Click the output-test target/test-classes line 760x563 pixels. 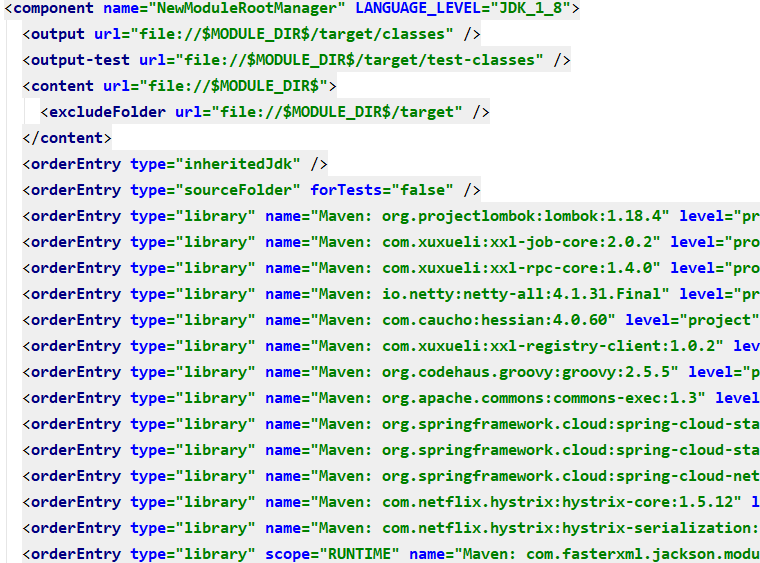tap(296, 60)
